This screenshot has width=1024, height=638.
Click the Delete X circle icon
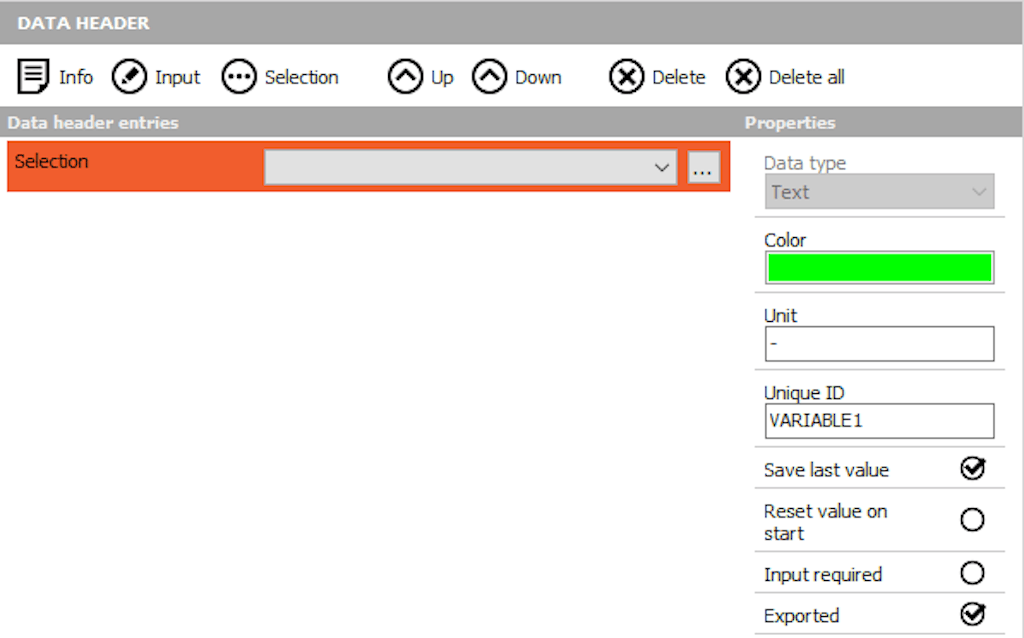627,76
